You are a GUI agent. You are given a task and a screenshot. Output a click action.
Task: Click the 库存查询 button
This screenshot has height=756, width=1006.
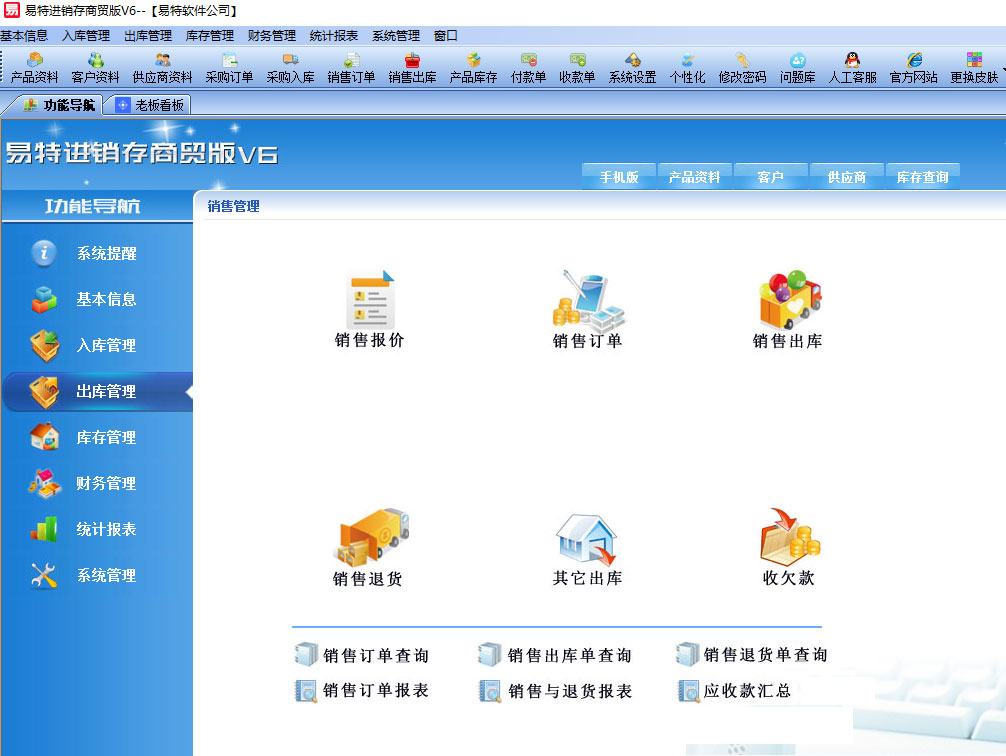click(x=922, y=177)
